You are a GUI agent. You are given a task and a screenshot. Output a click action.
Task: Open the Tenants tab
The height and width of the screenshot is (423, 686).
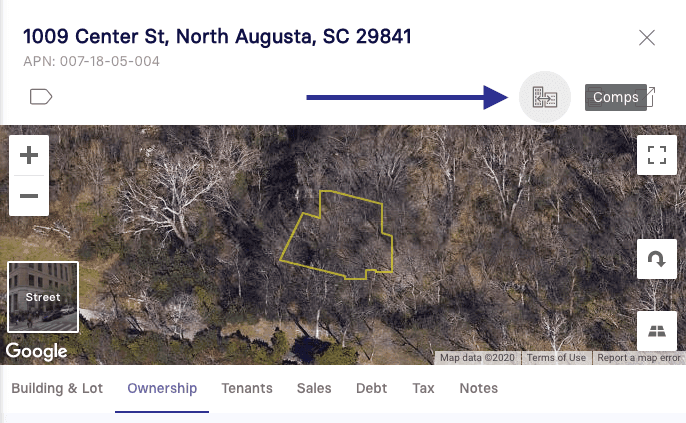(247, 388)
